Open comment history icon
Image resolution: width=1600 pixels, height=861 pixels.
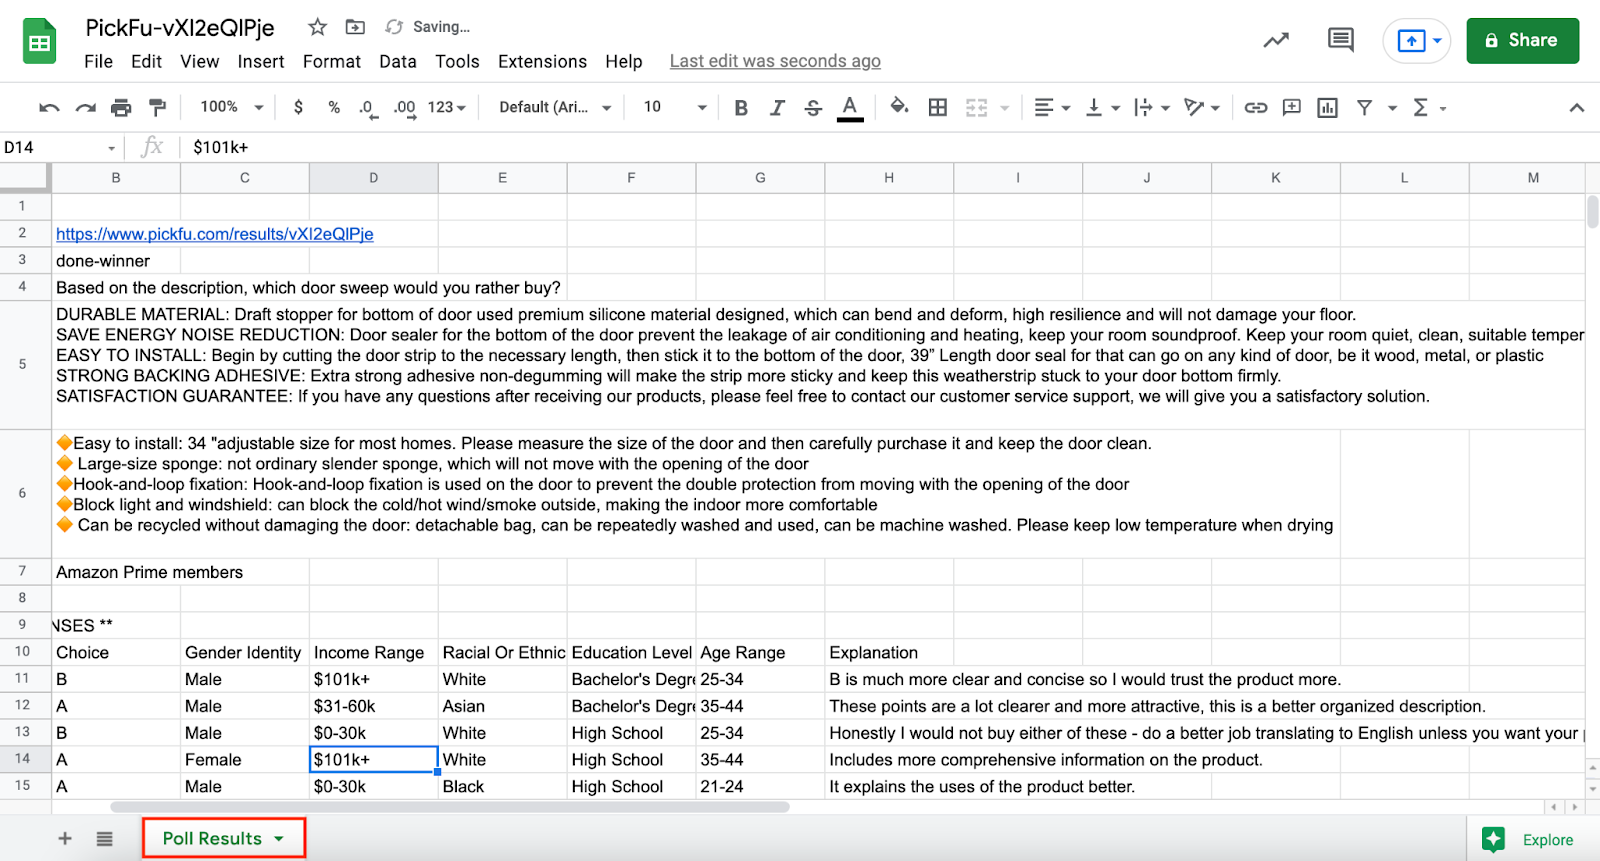[1340, 40]
